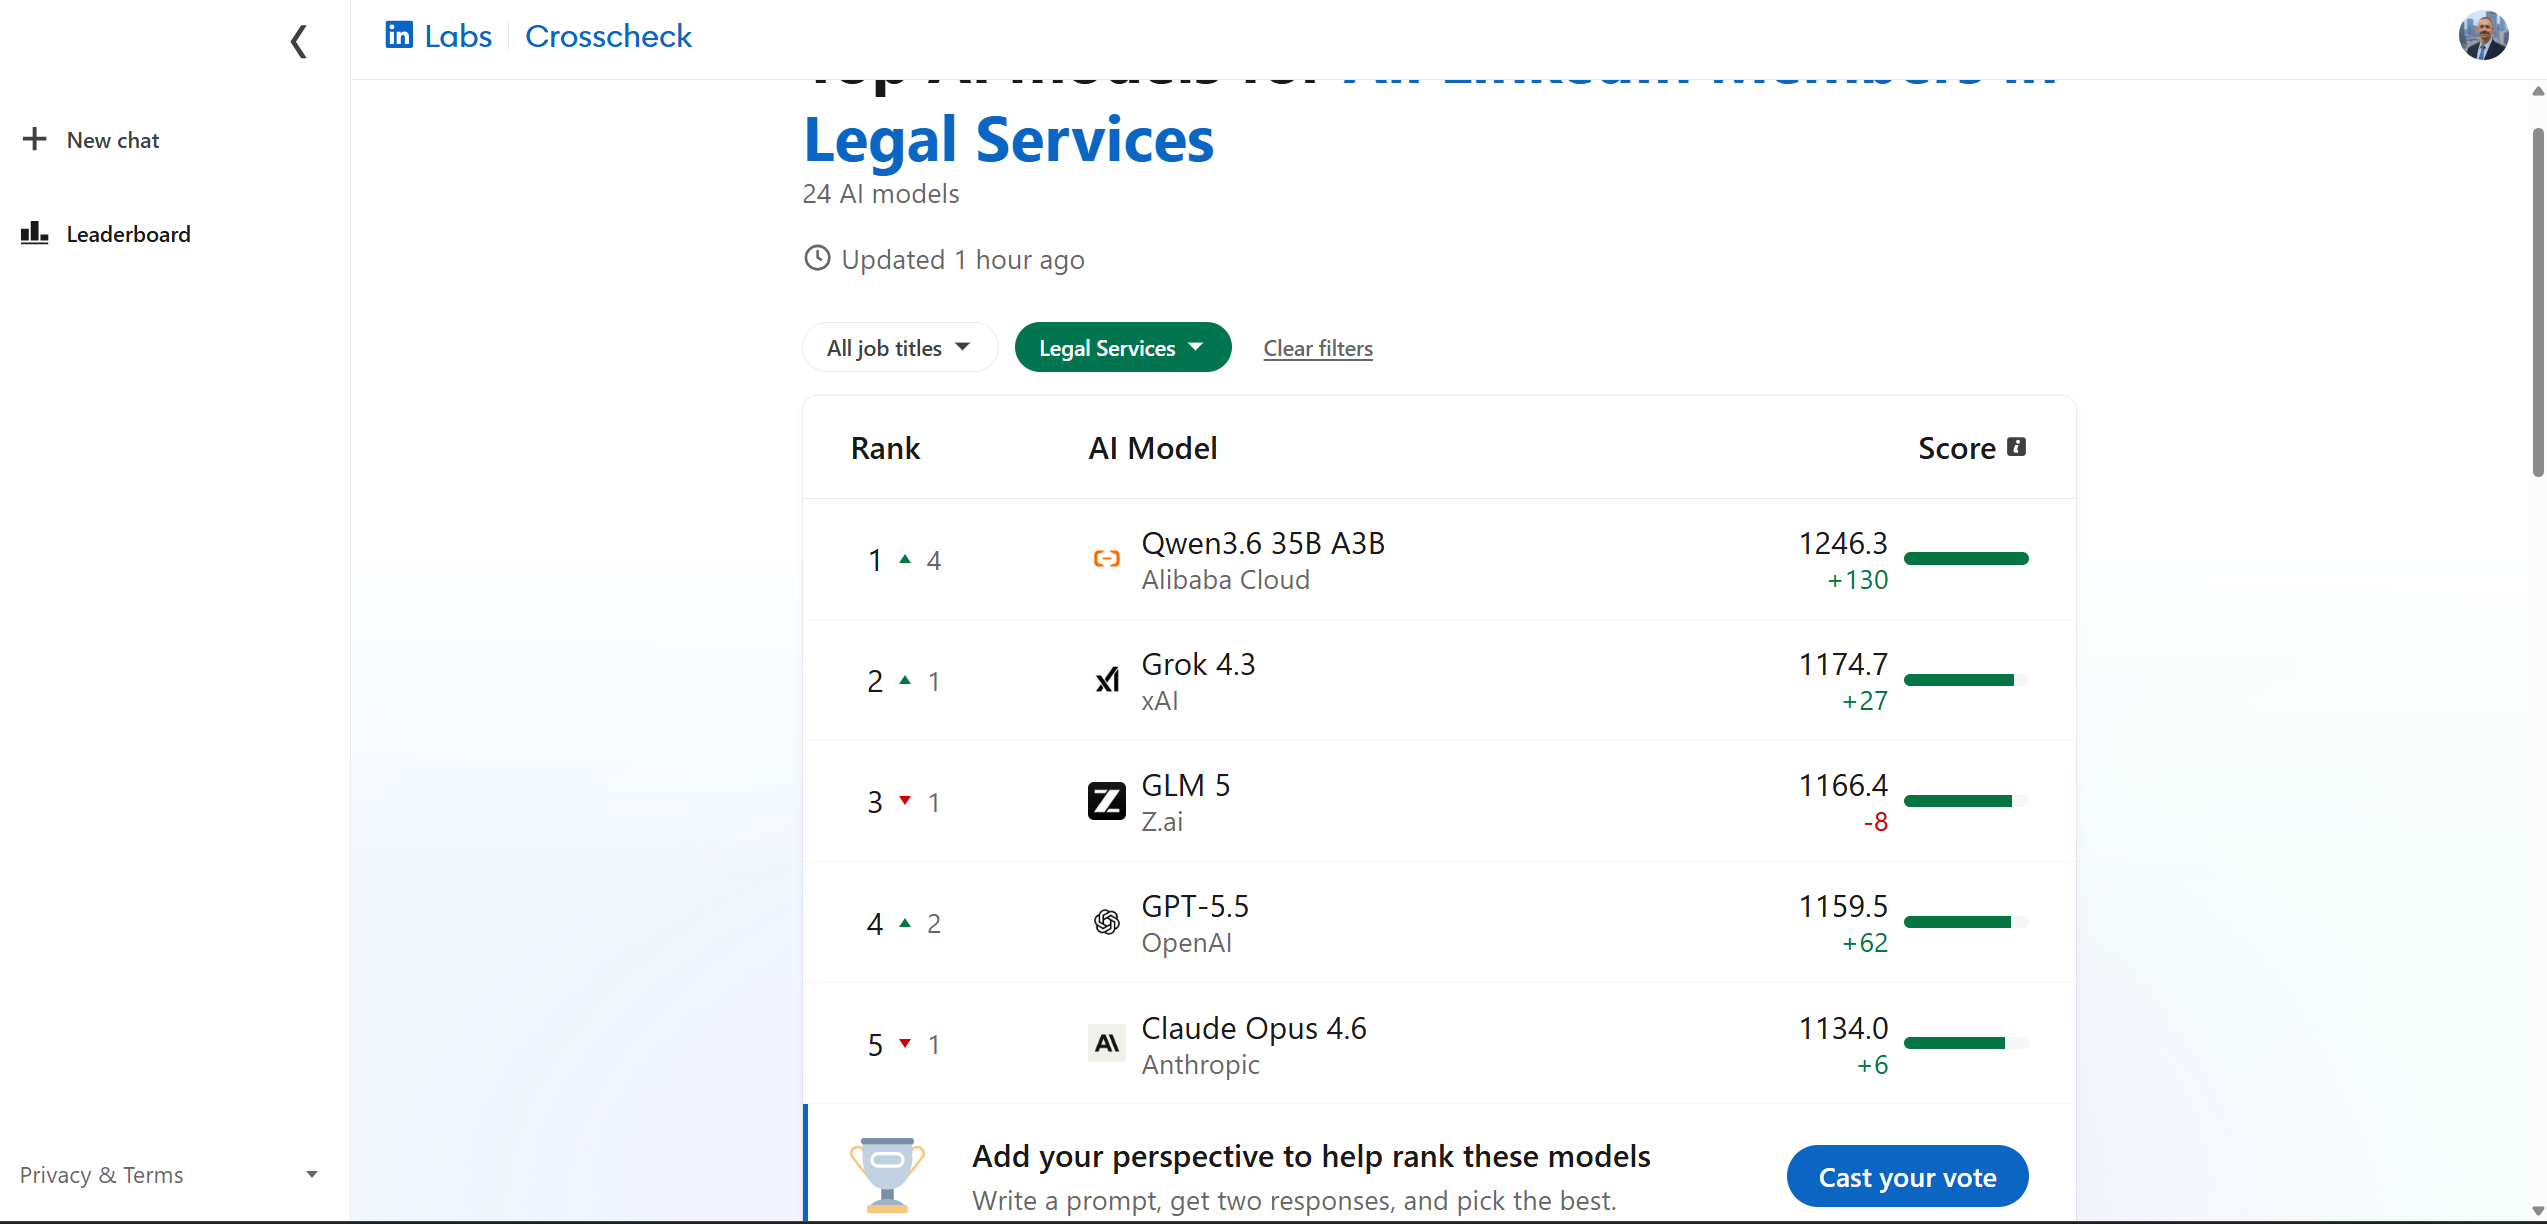Click the OpenAI provider label

point(1186,943)
